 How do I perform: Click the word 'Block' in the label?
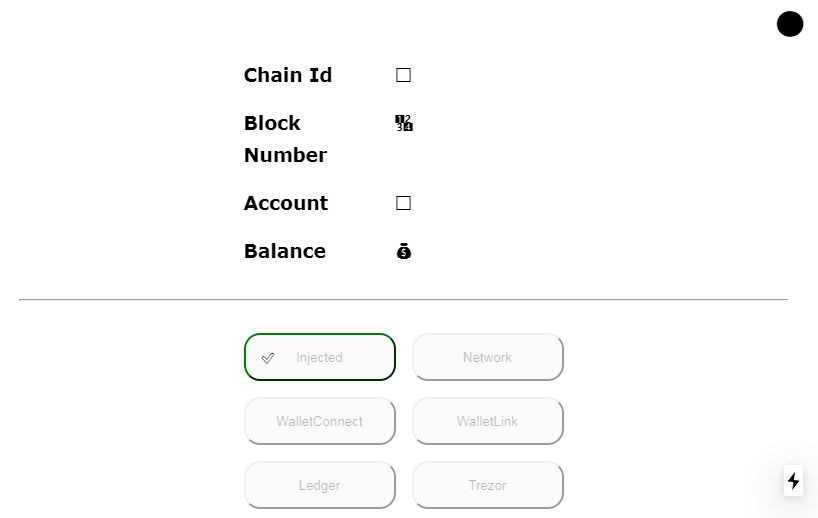(x=272, y=123)
